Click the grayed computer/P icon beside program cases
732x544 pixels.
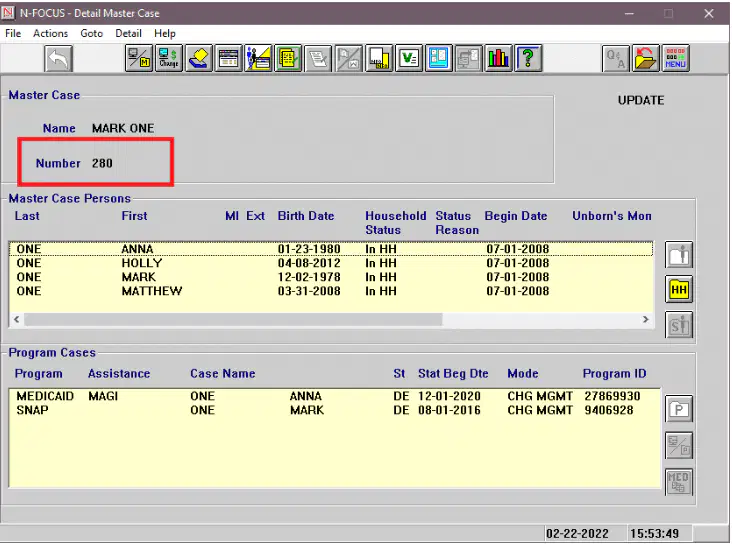click(x=679, y=445)
